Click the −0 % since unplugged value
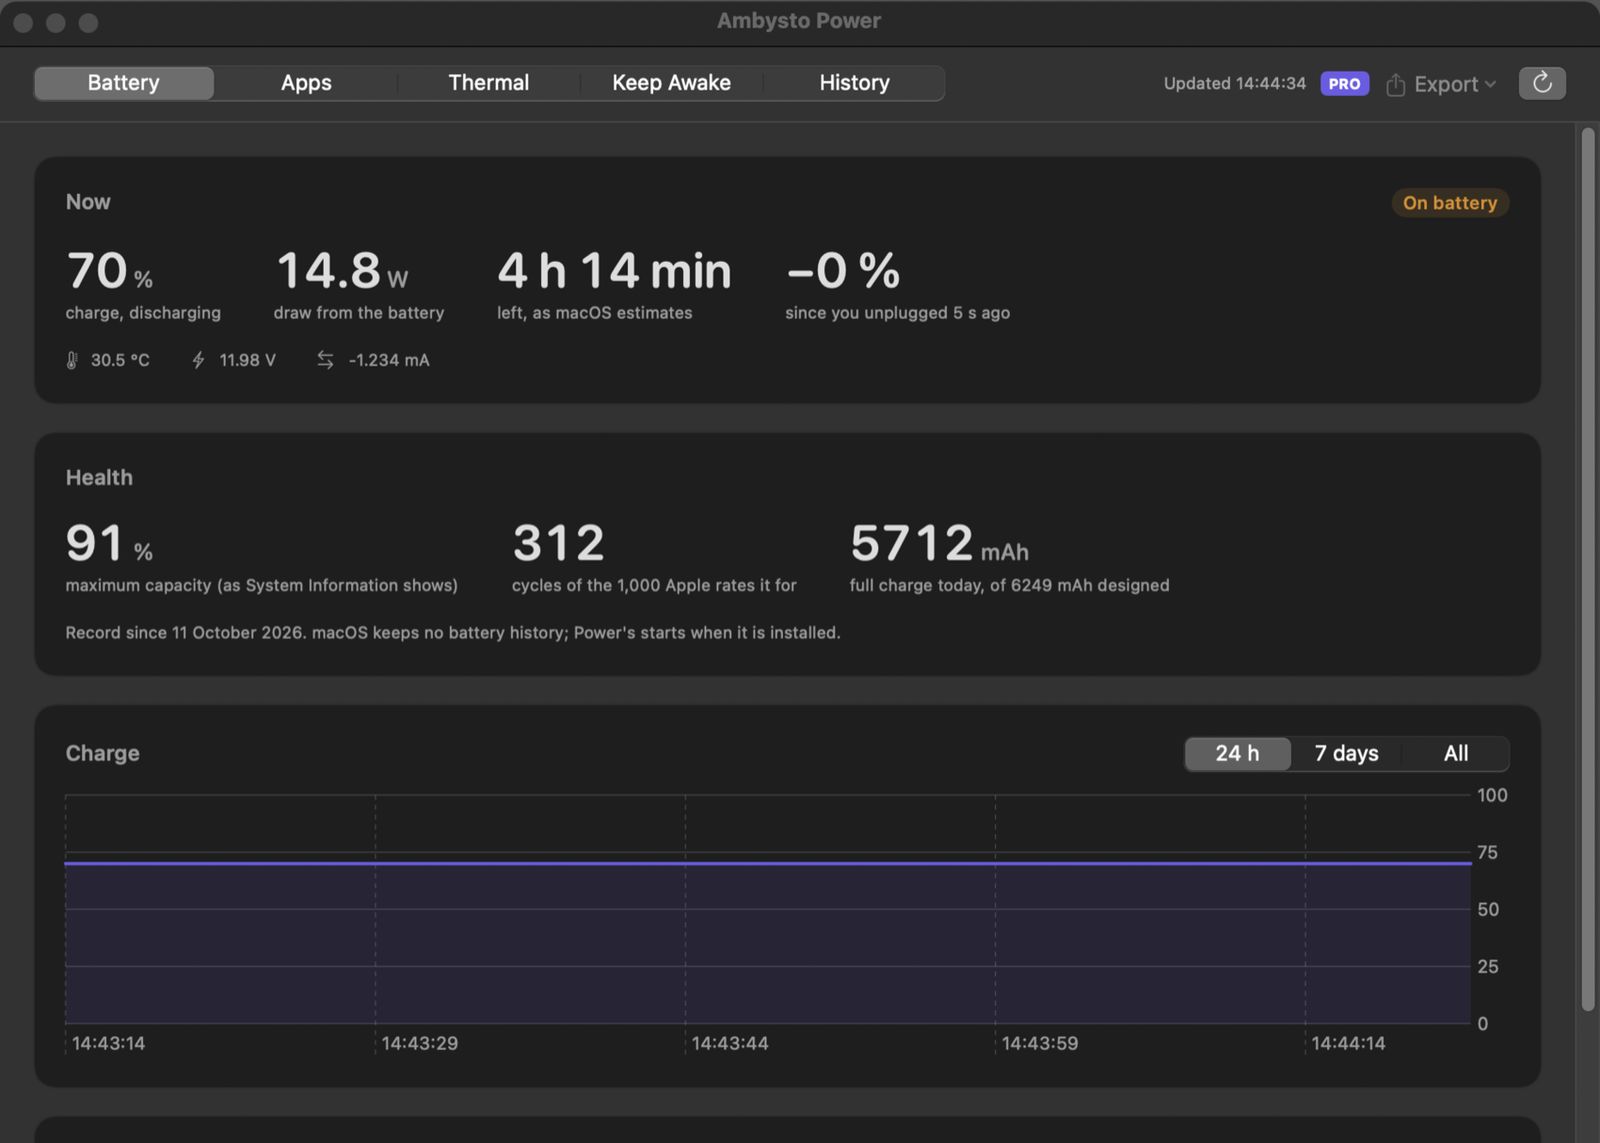Screen dimensions: 1600x1143 [843, 271]
